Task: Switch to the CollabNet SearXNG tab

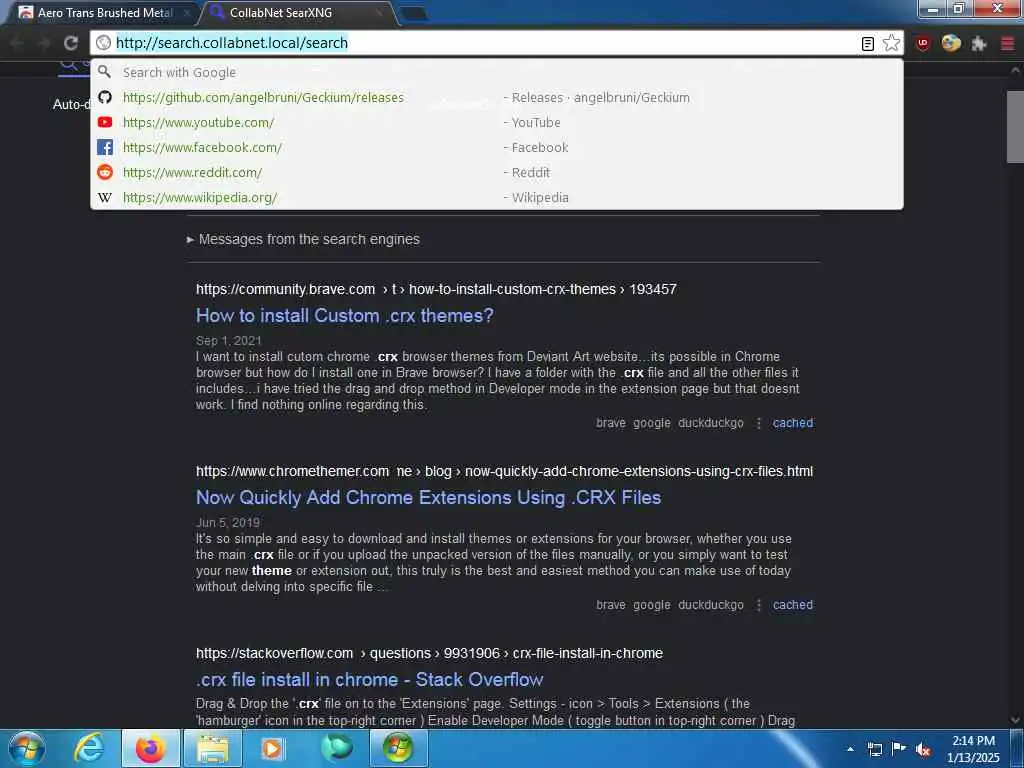Action: pyautogui.click(x=297, y=13)
